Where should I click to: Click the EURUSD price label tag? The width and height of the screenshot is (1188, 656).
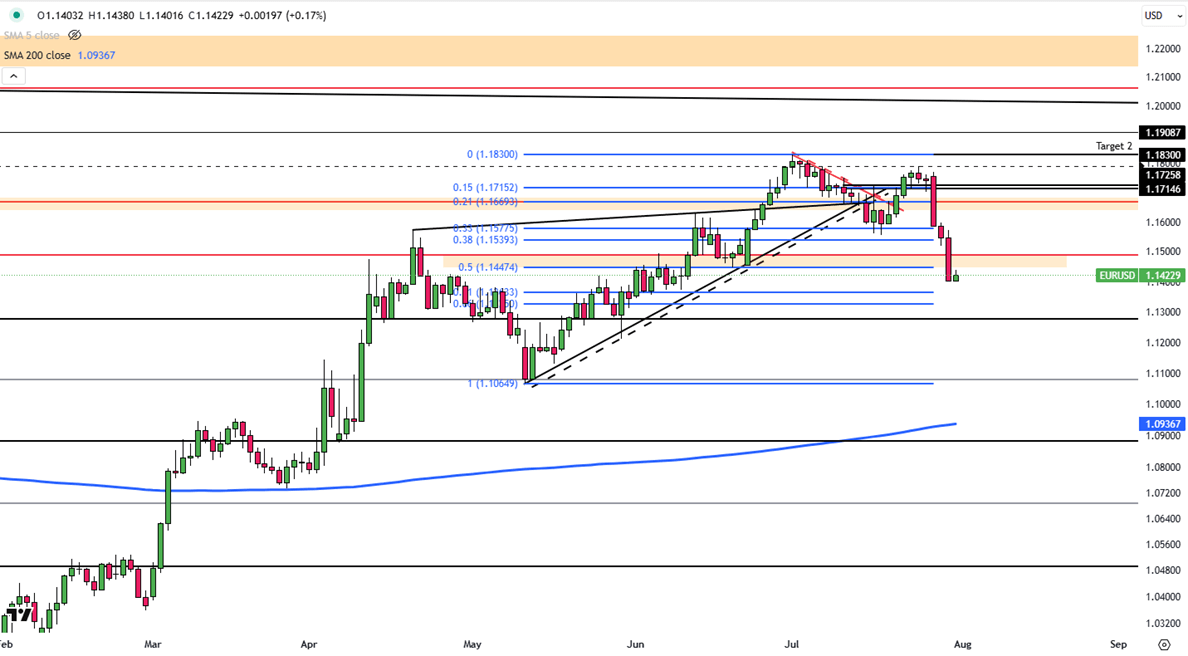click(x=1116, y=275)
